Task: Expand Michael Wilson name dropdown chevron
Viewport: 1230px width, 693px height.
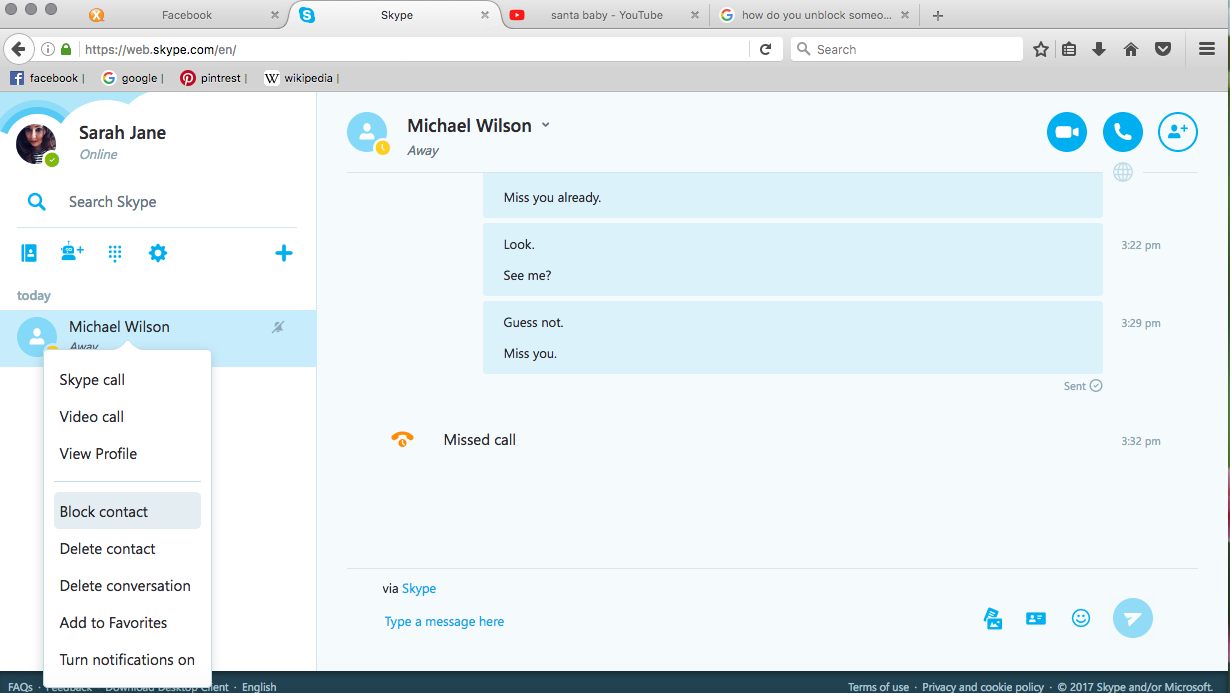Action: coord(545,126)
